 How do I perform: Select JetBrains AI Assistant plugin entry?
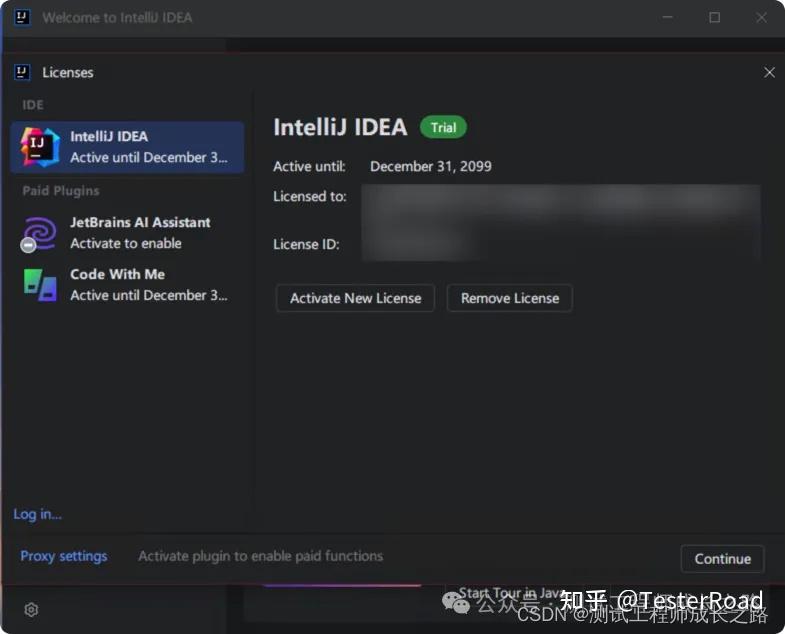(x=127, y=233)
